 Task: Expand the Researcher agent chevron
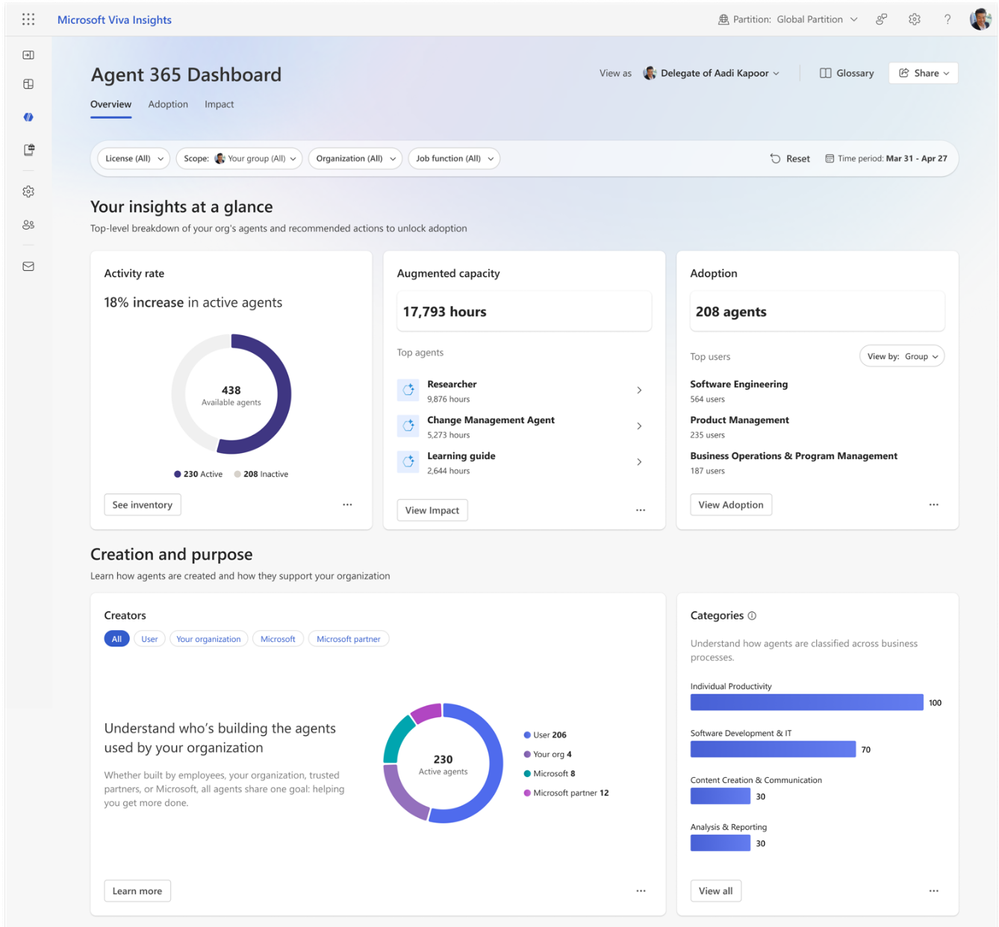pos(639,390)
